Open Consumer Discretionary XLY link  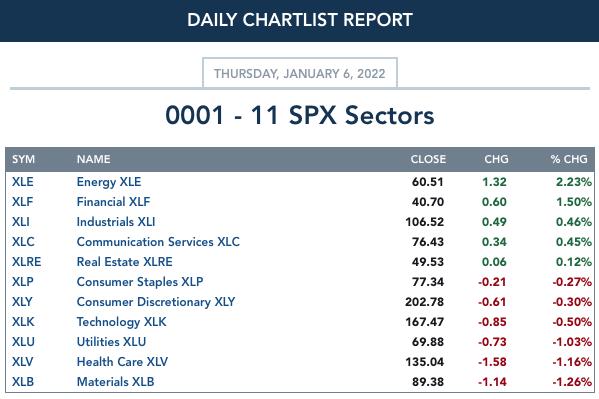click(x=156, y=302)
